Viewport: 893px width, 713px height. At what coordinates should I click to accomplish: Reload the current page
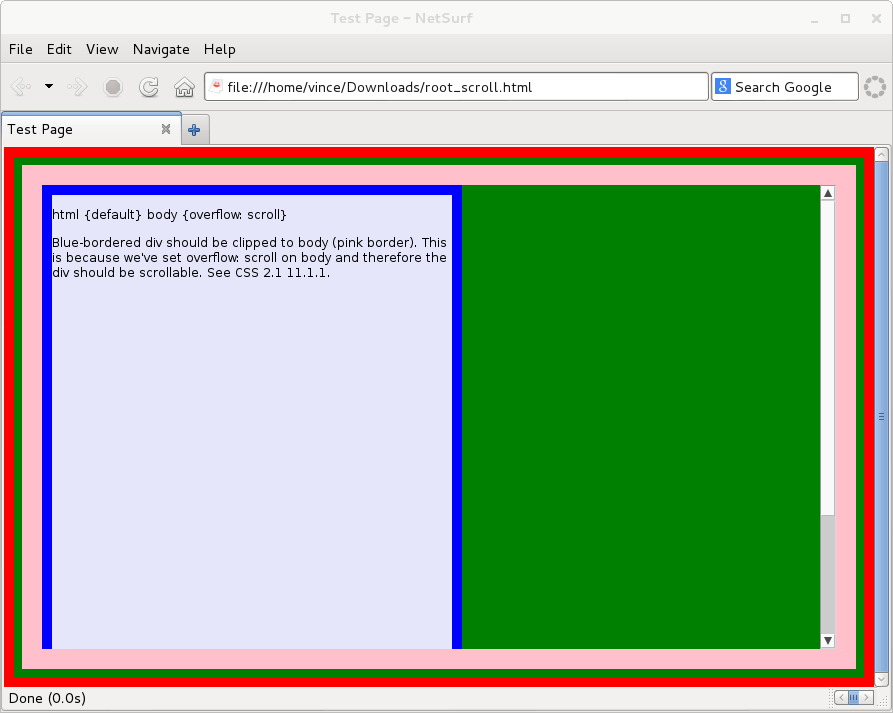[148, 87]
